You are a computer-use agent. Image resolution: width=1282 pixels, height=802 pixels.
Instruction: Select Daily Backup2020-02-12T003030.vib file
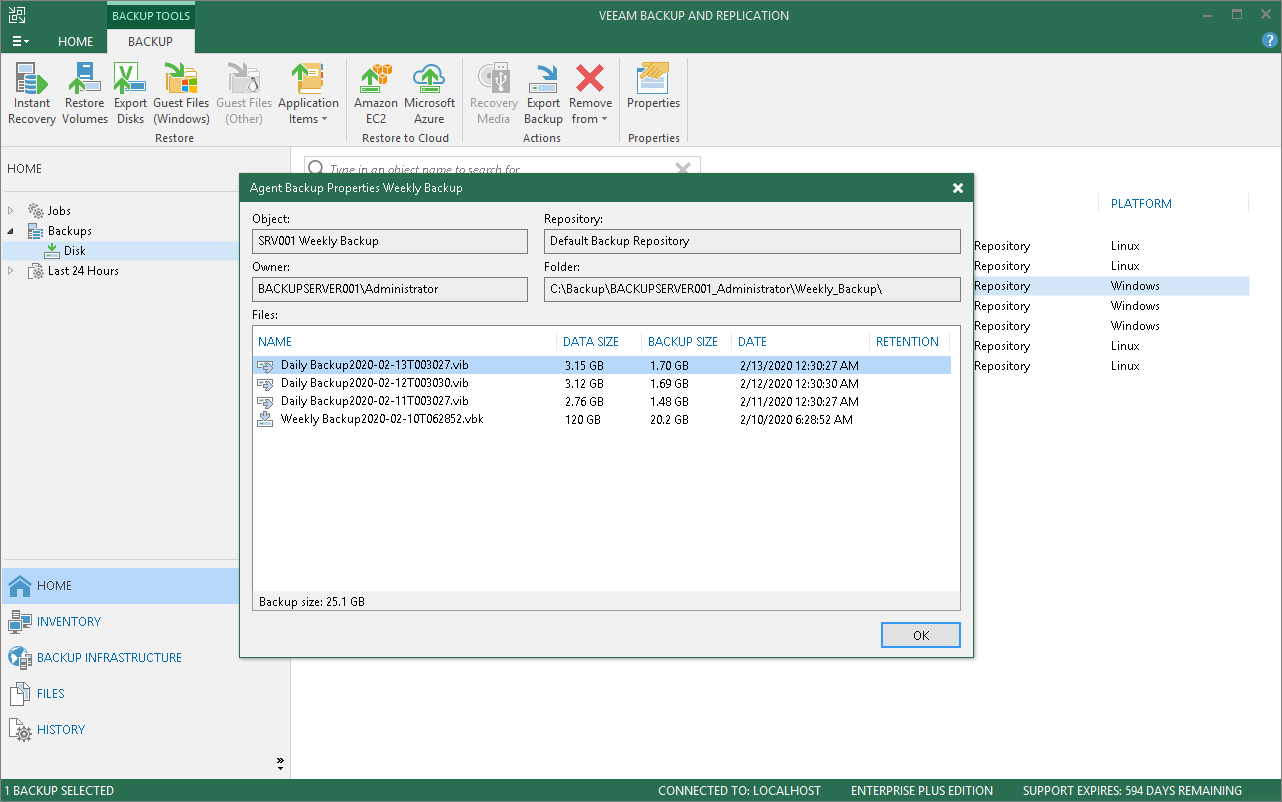click(x=602, y=384)
